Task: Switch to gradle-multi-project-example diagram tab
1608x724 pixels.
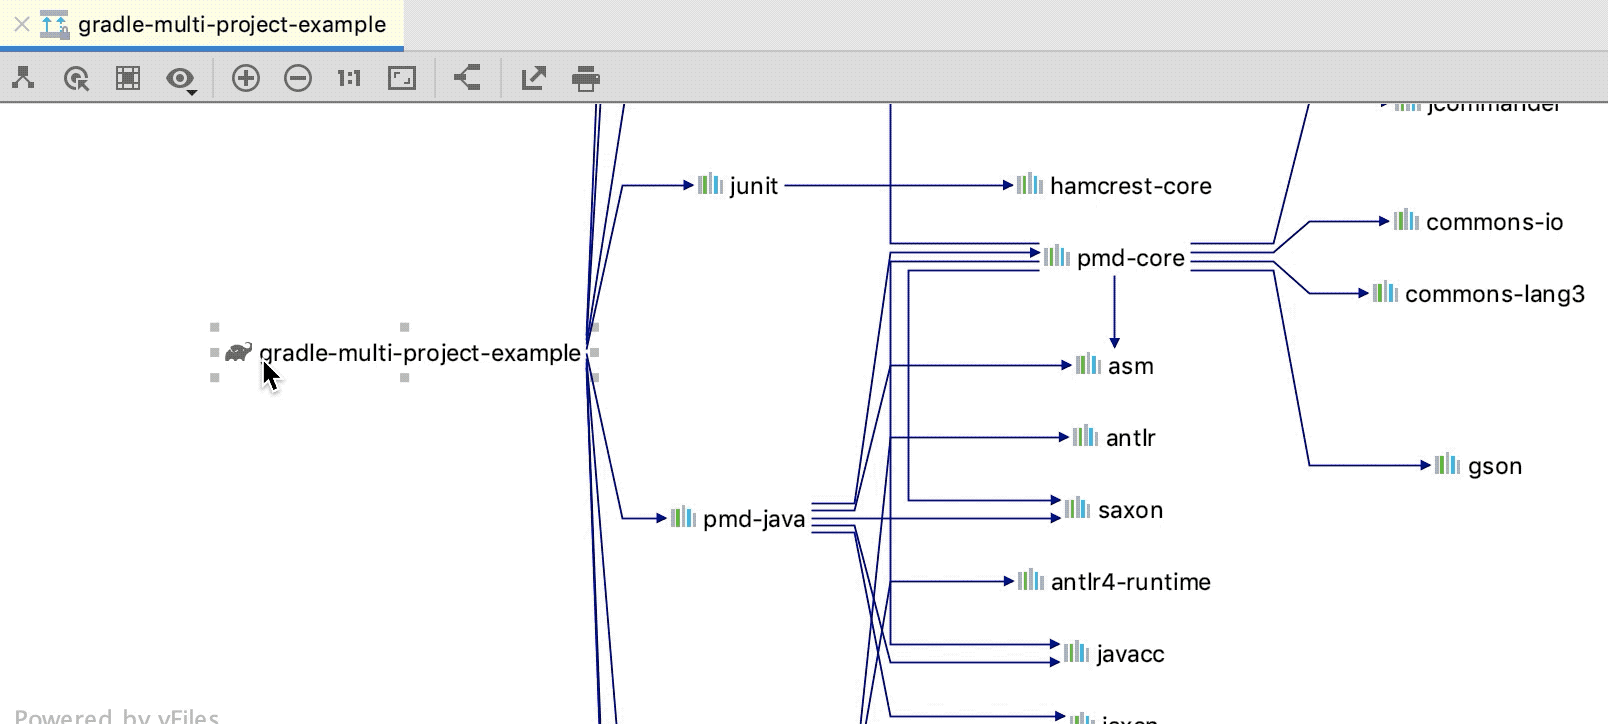Action: [231, 25]
